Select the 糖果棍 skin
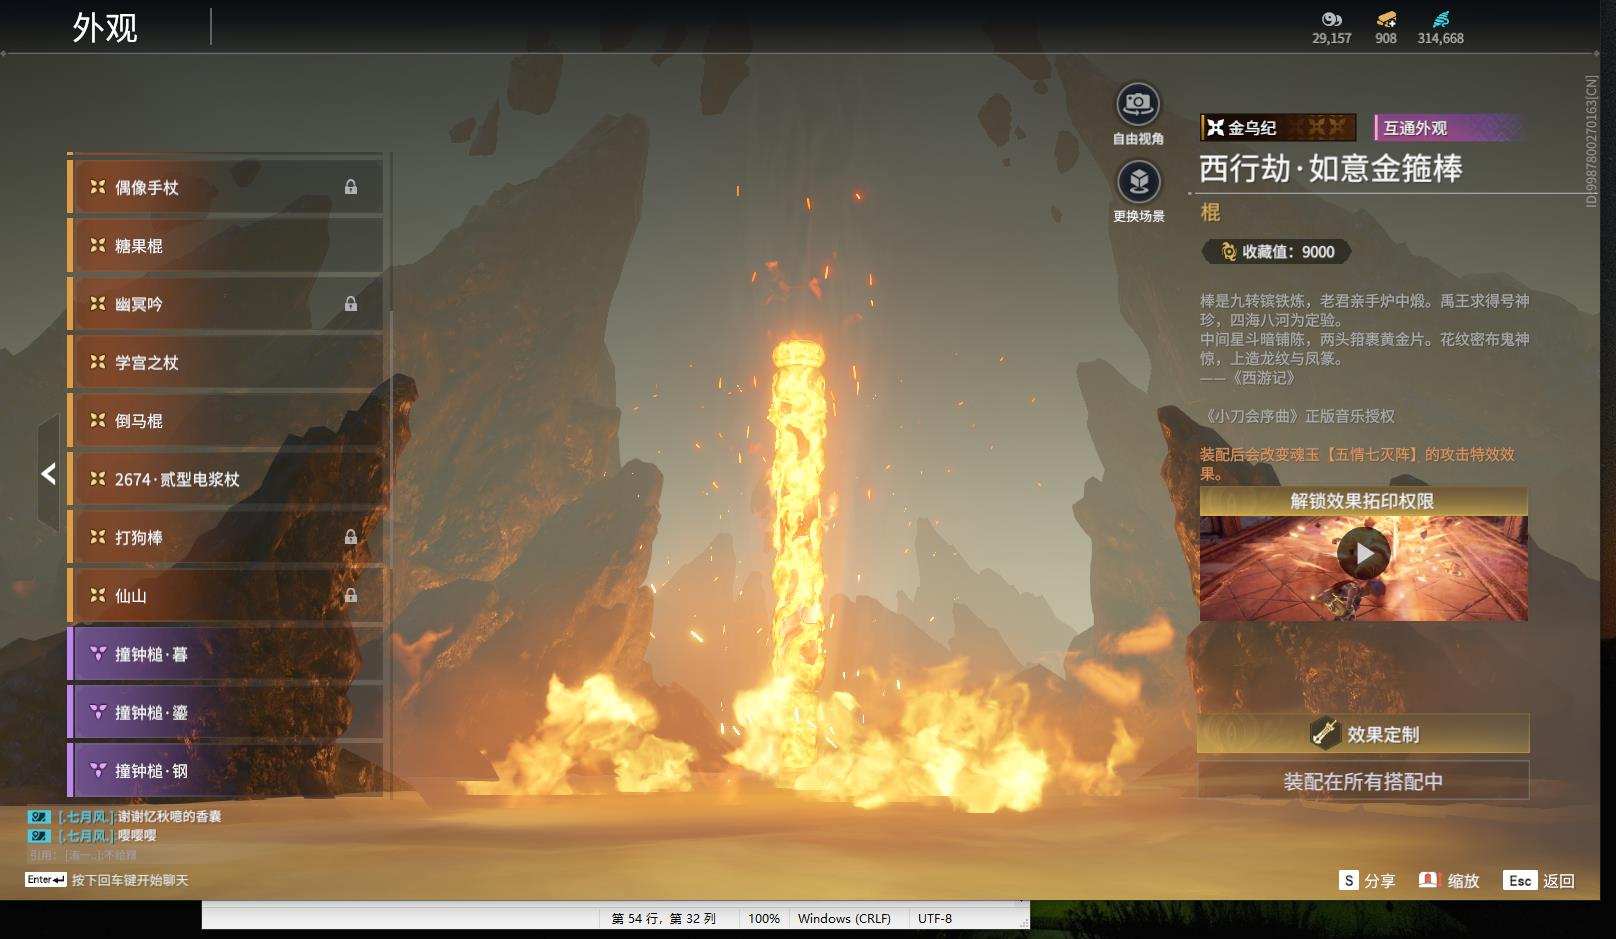 (x=225, y=245)
